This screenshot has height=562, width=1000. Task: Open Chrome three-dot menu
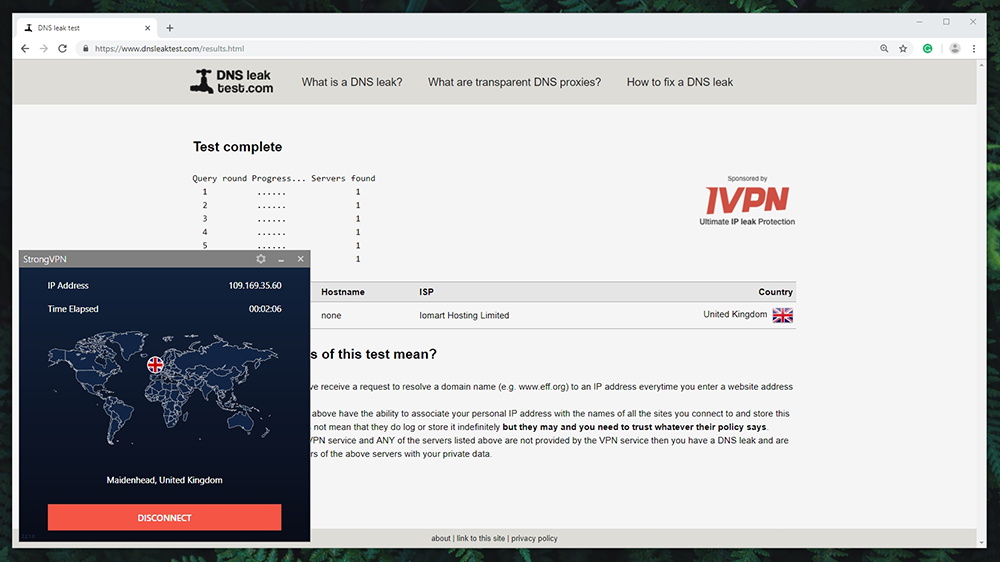[974, 48]
